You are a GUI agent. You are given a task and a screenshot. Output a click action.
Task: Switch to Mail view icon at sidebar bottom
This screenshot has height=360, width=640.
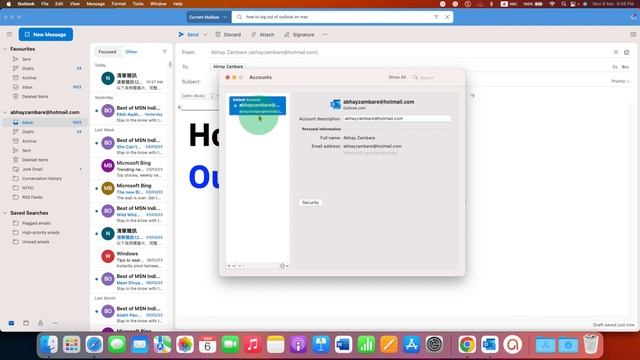point(11,323)
